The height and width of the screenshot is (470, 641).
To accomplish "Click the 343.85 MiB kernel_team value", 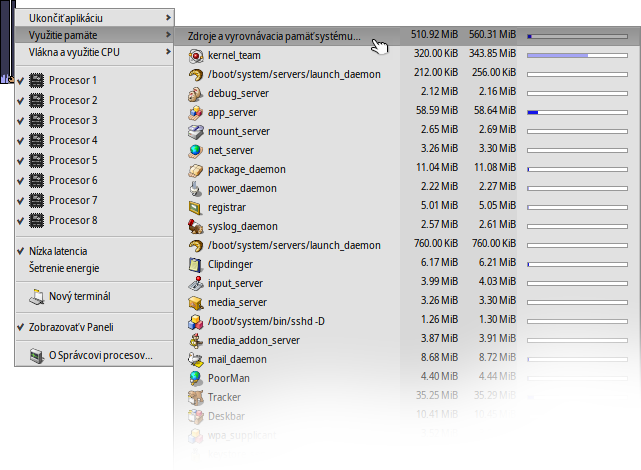I will click(492, 54).
